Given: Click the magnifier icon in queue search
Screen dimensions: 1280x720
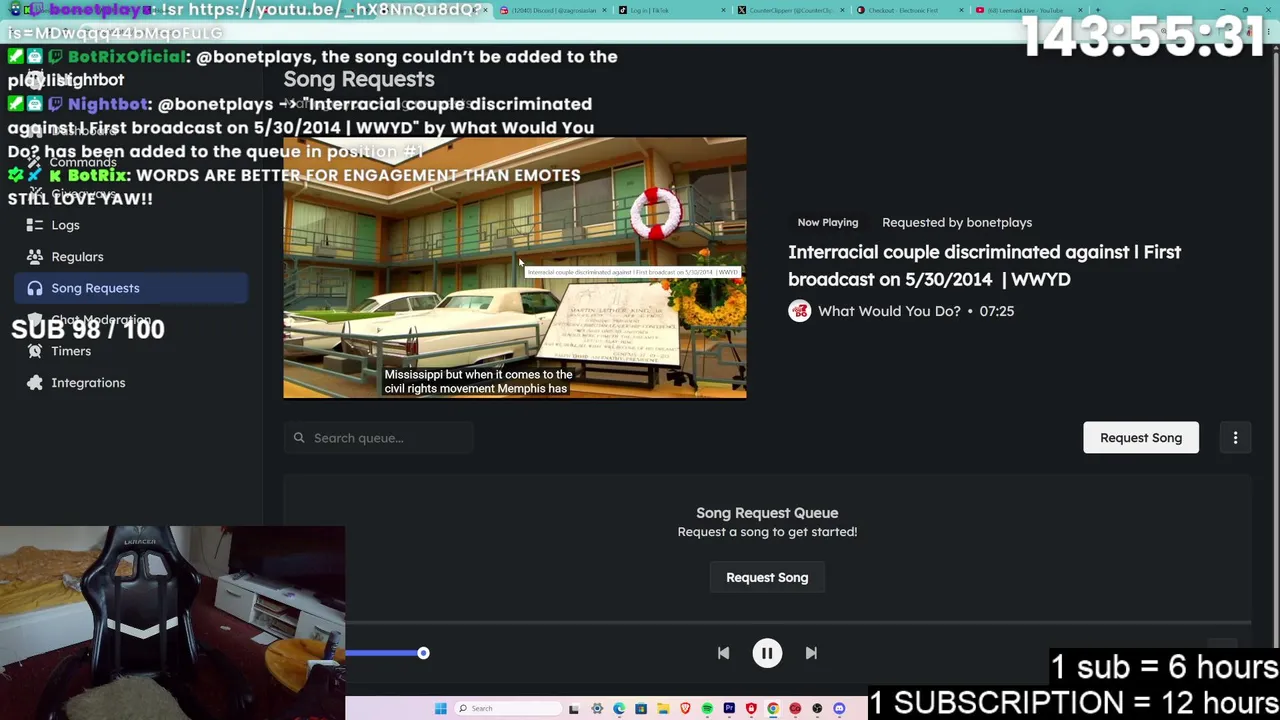Looking at the screenshot, I should [299, 438].
